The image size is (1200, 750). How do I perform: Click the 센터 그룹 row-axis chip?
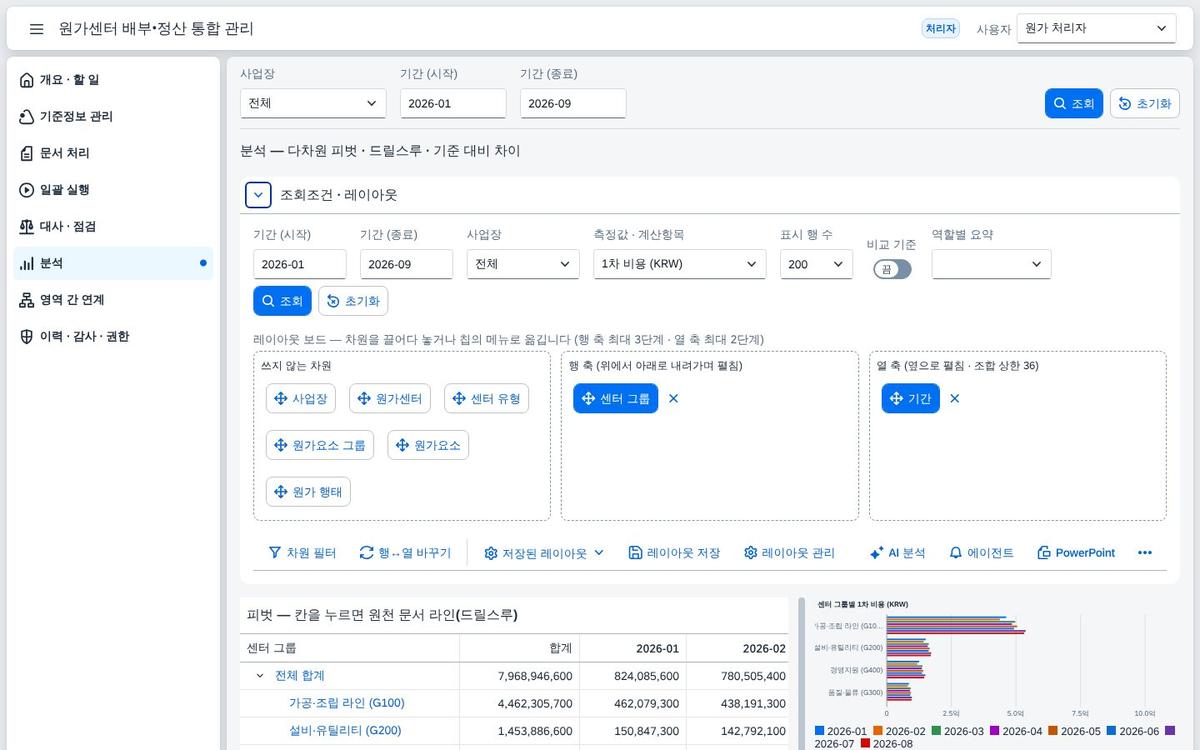616,398
